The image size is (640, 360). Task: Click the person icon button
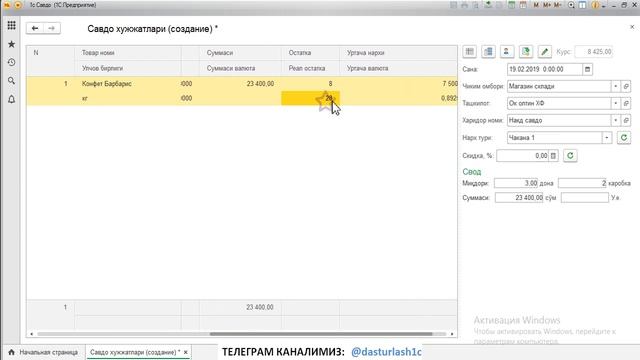click(507, 51)
